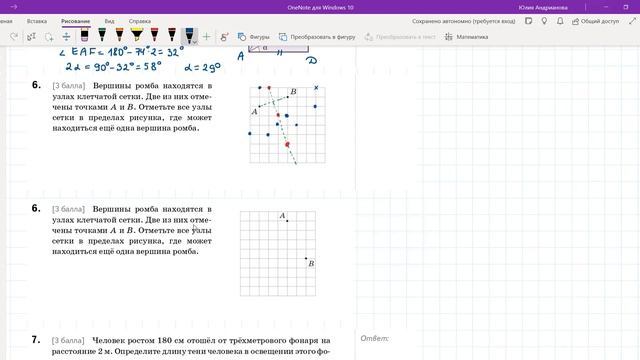Click point B in the second grid figure

pos(306,258)
